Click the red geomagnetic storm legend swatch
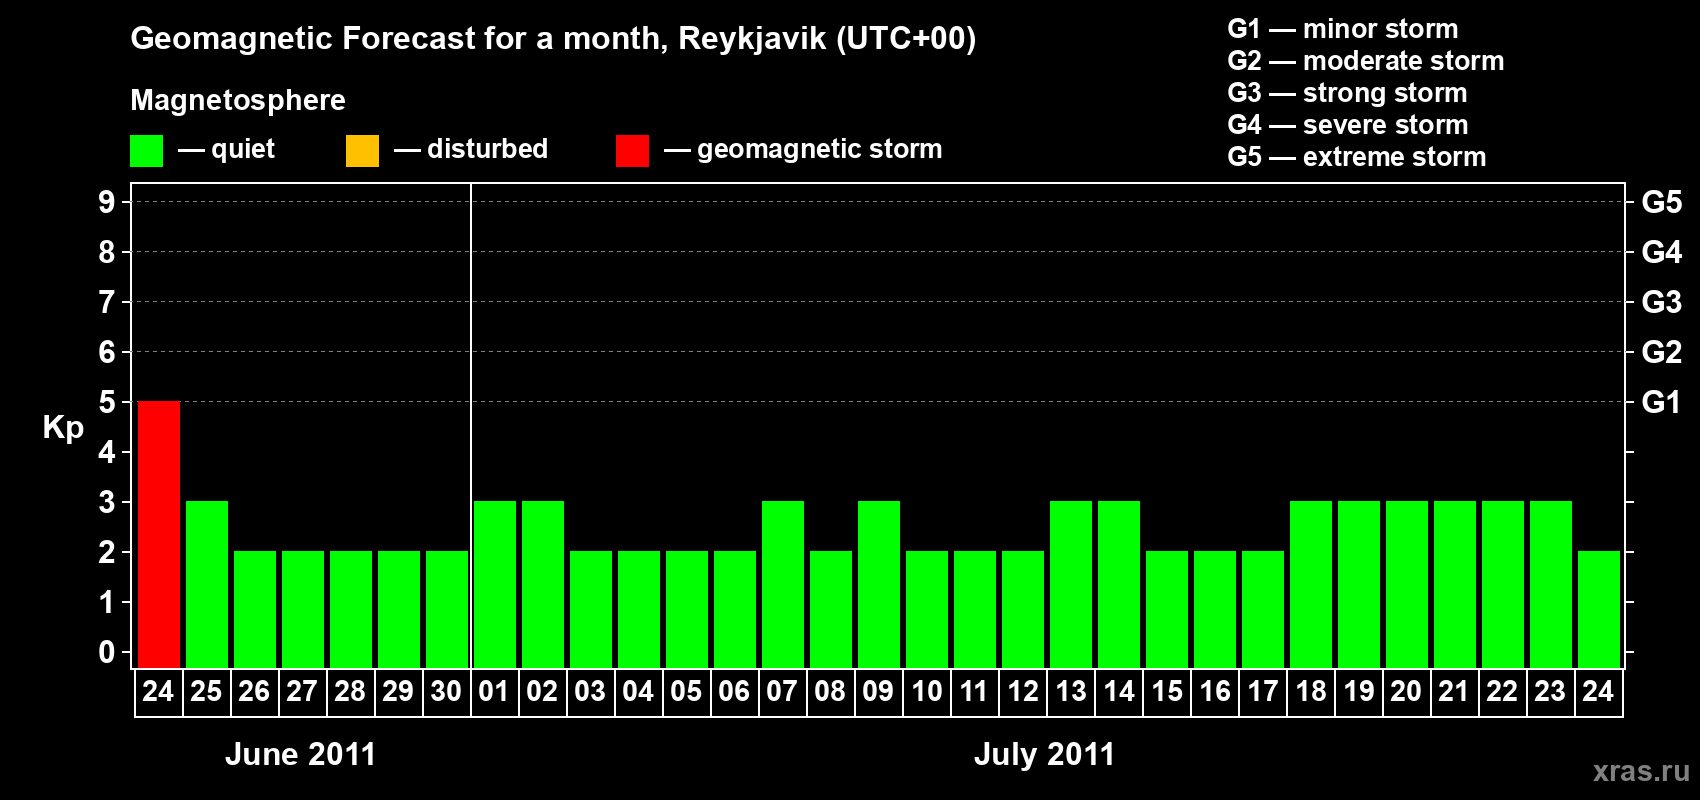The image size is (1700, 800). tap(632, 151)
